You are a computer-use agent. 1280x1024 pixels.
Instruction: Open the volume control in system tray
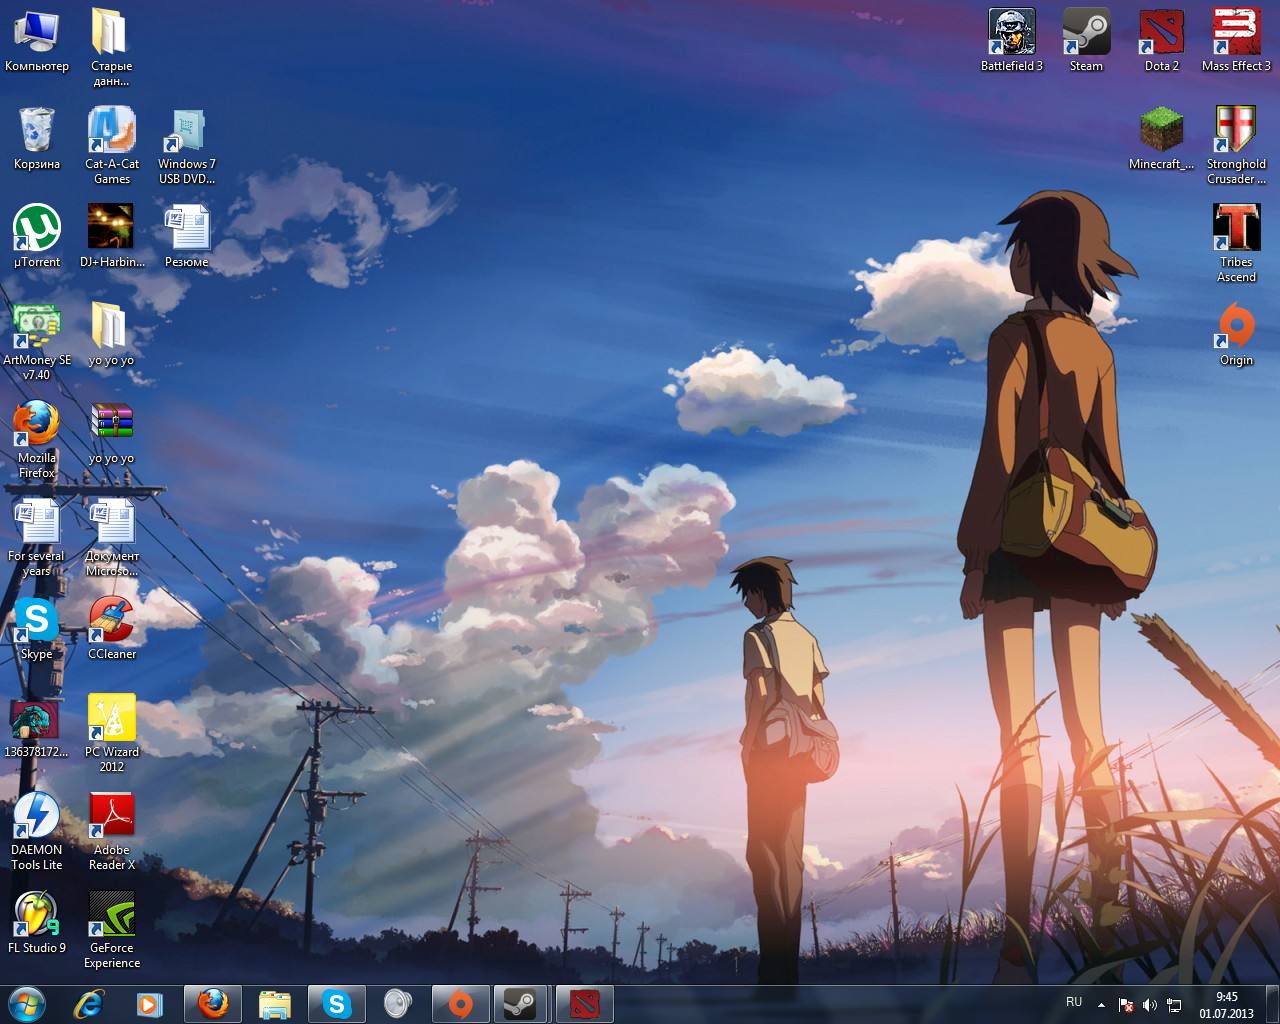tap(1150, 1005)
